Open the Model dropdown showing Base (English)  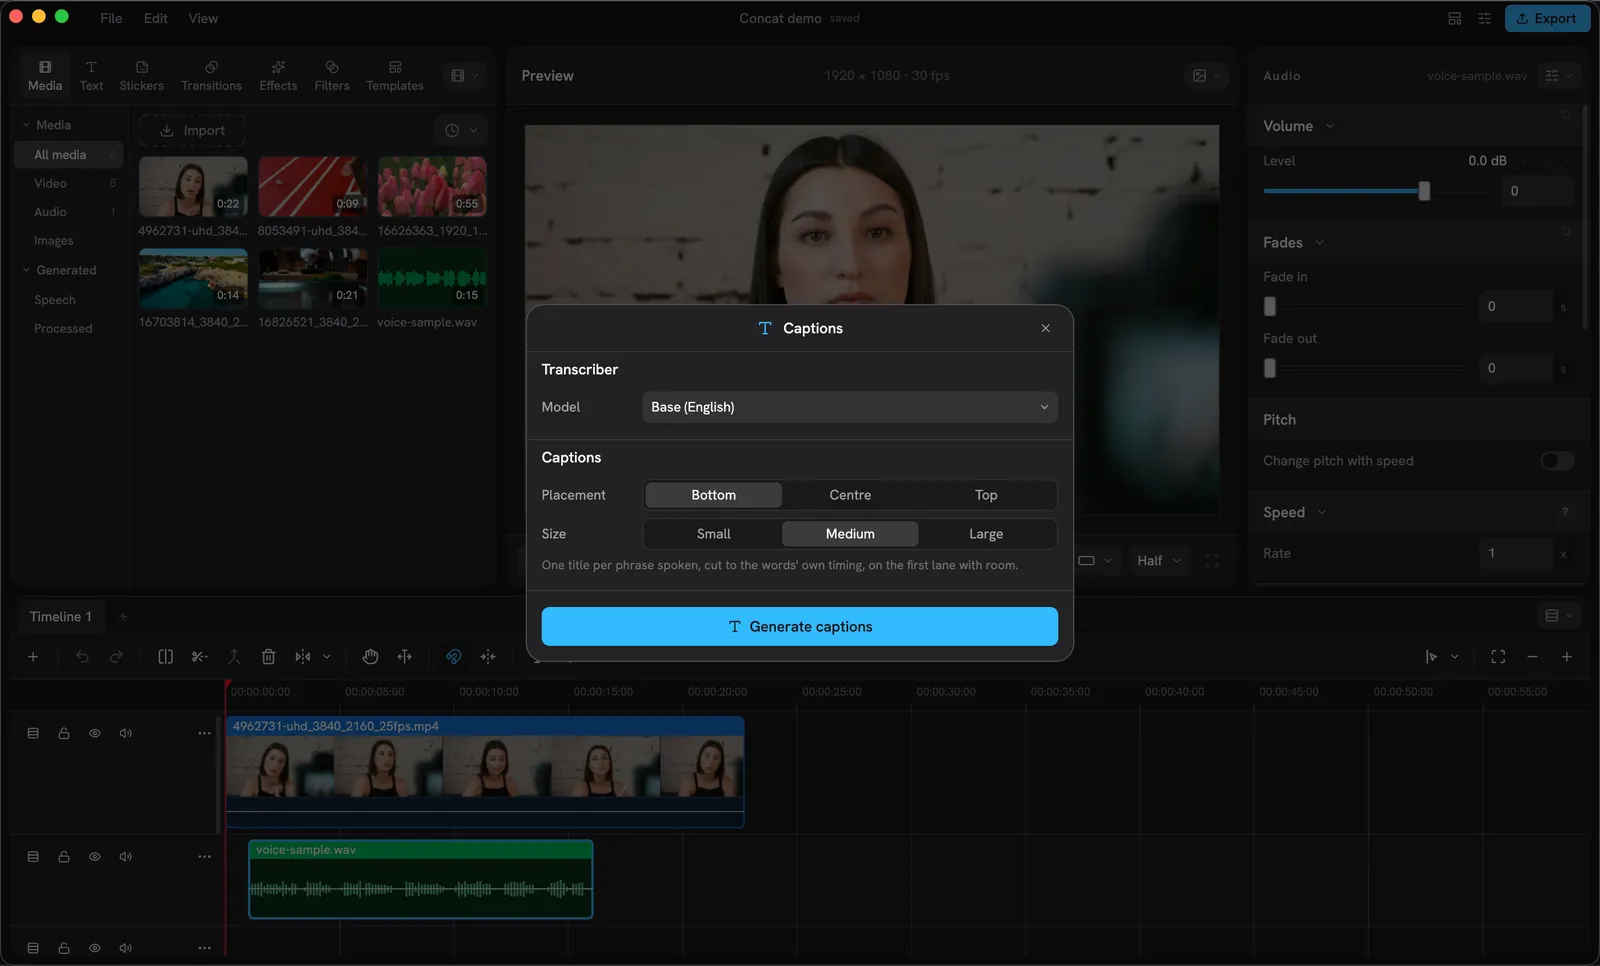pyautogui.click(x=850, y=407)
